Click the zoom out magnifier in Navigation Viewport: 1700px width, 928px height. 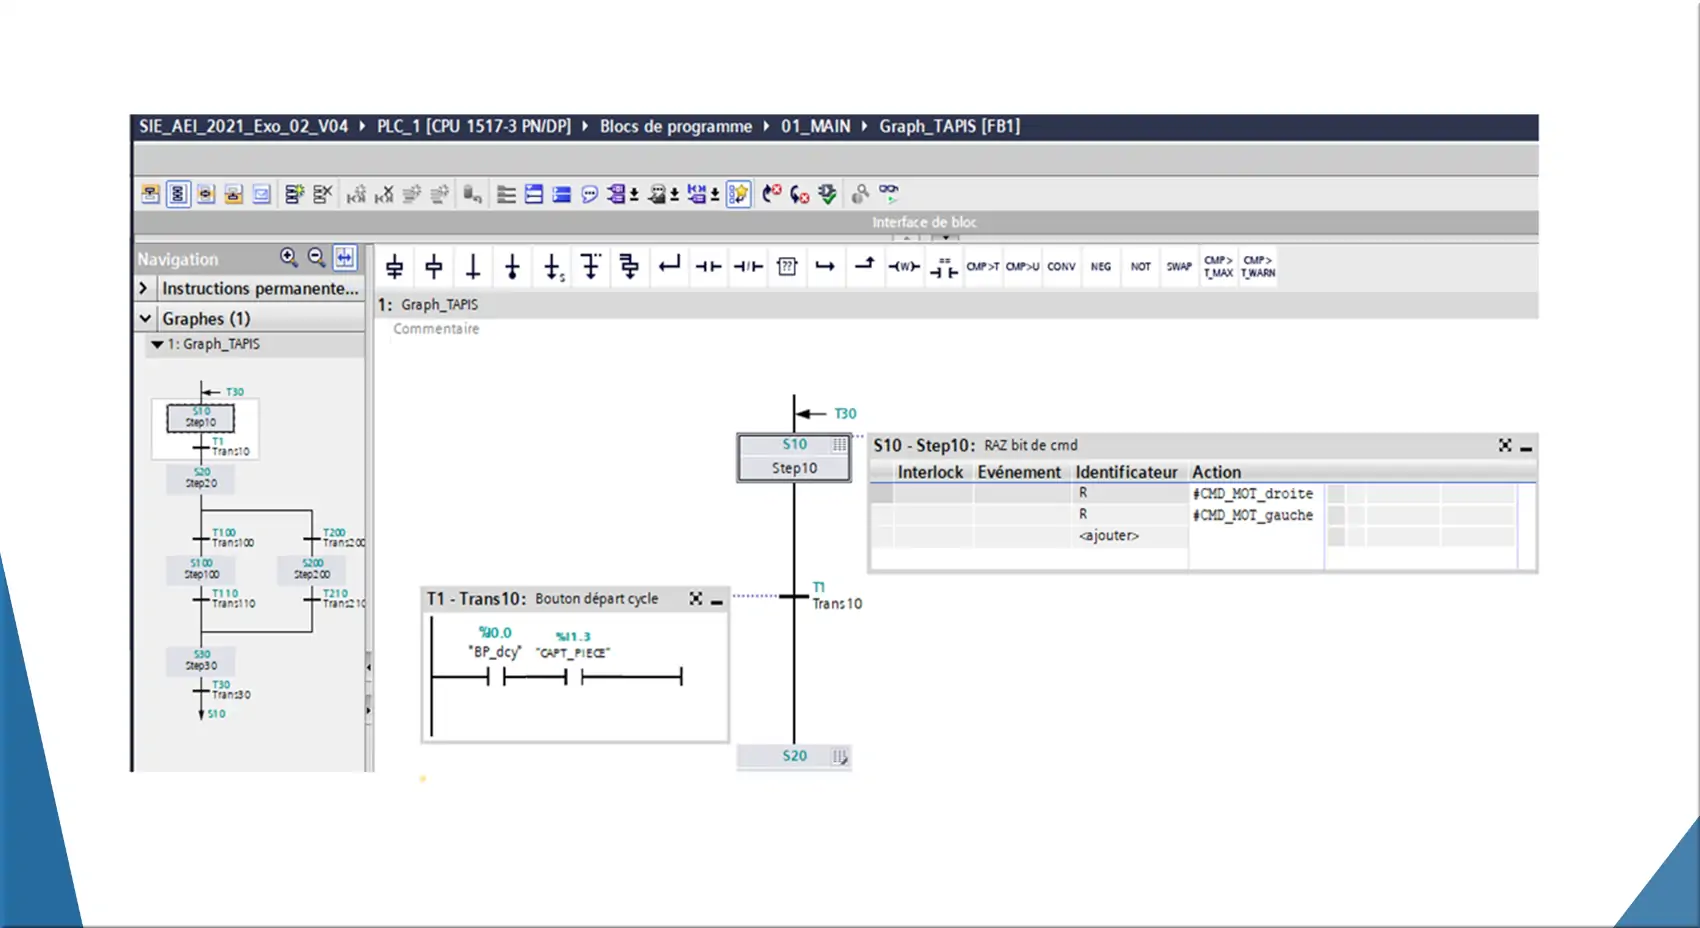coord(317,258)
